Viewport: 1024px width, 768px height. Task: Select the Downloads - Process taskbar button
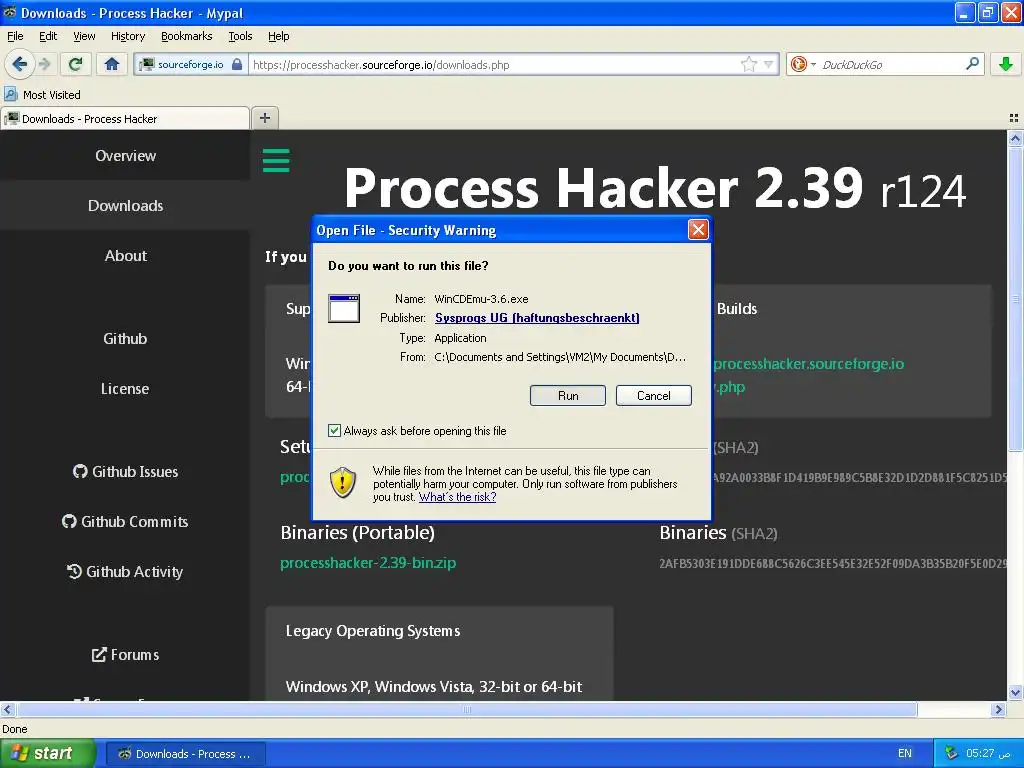[x=185, y=754]
